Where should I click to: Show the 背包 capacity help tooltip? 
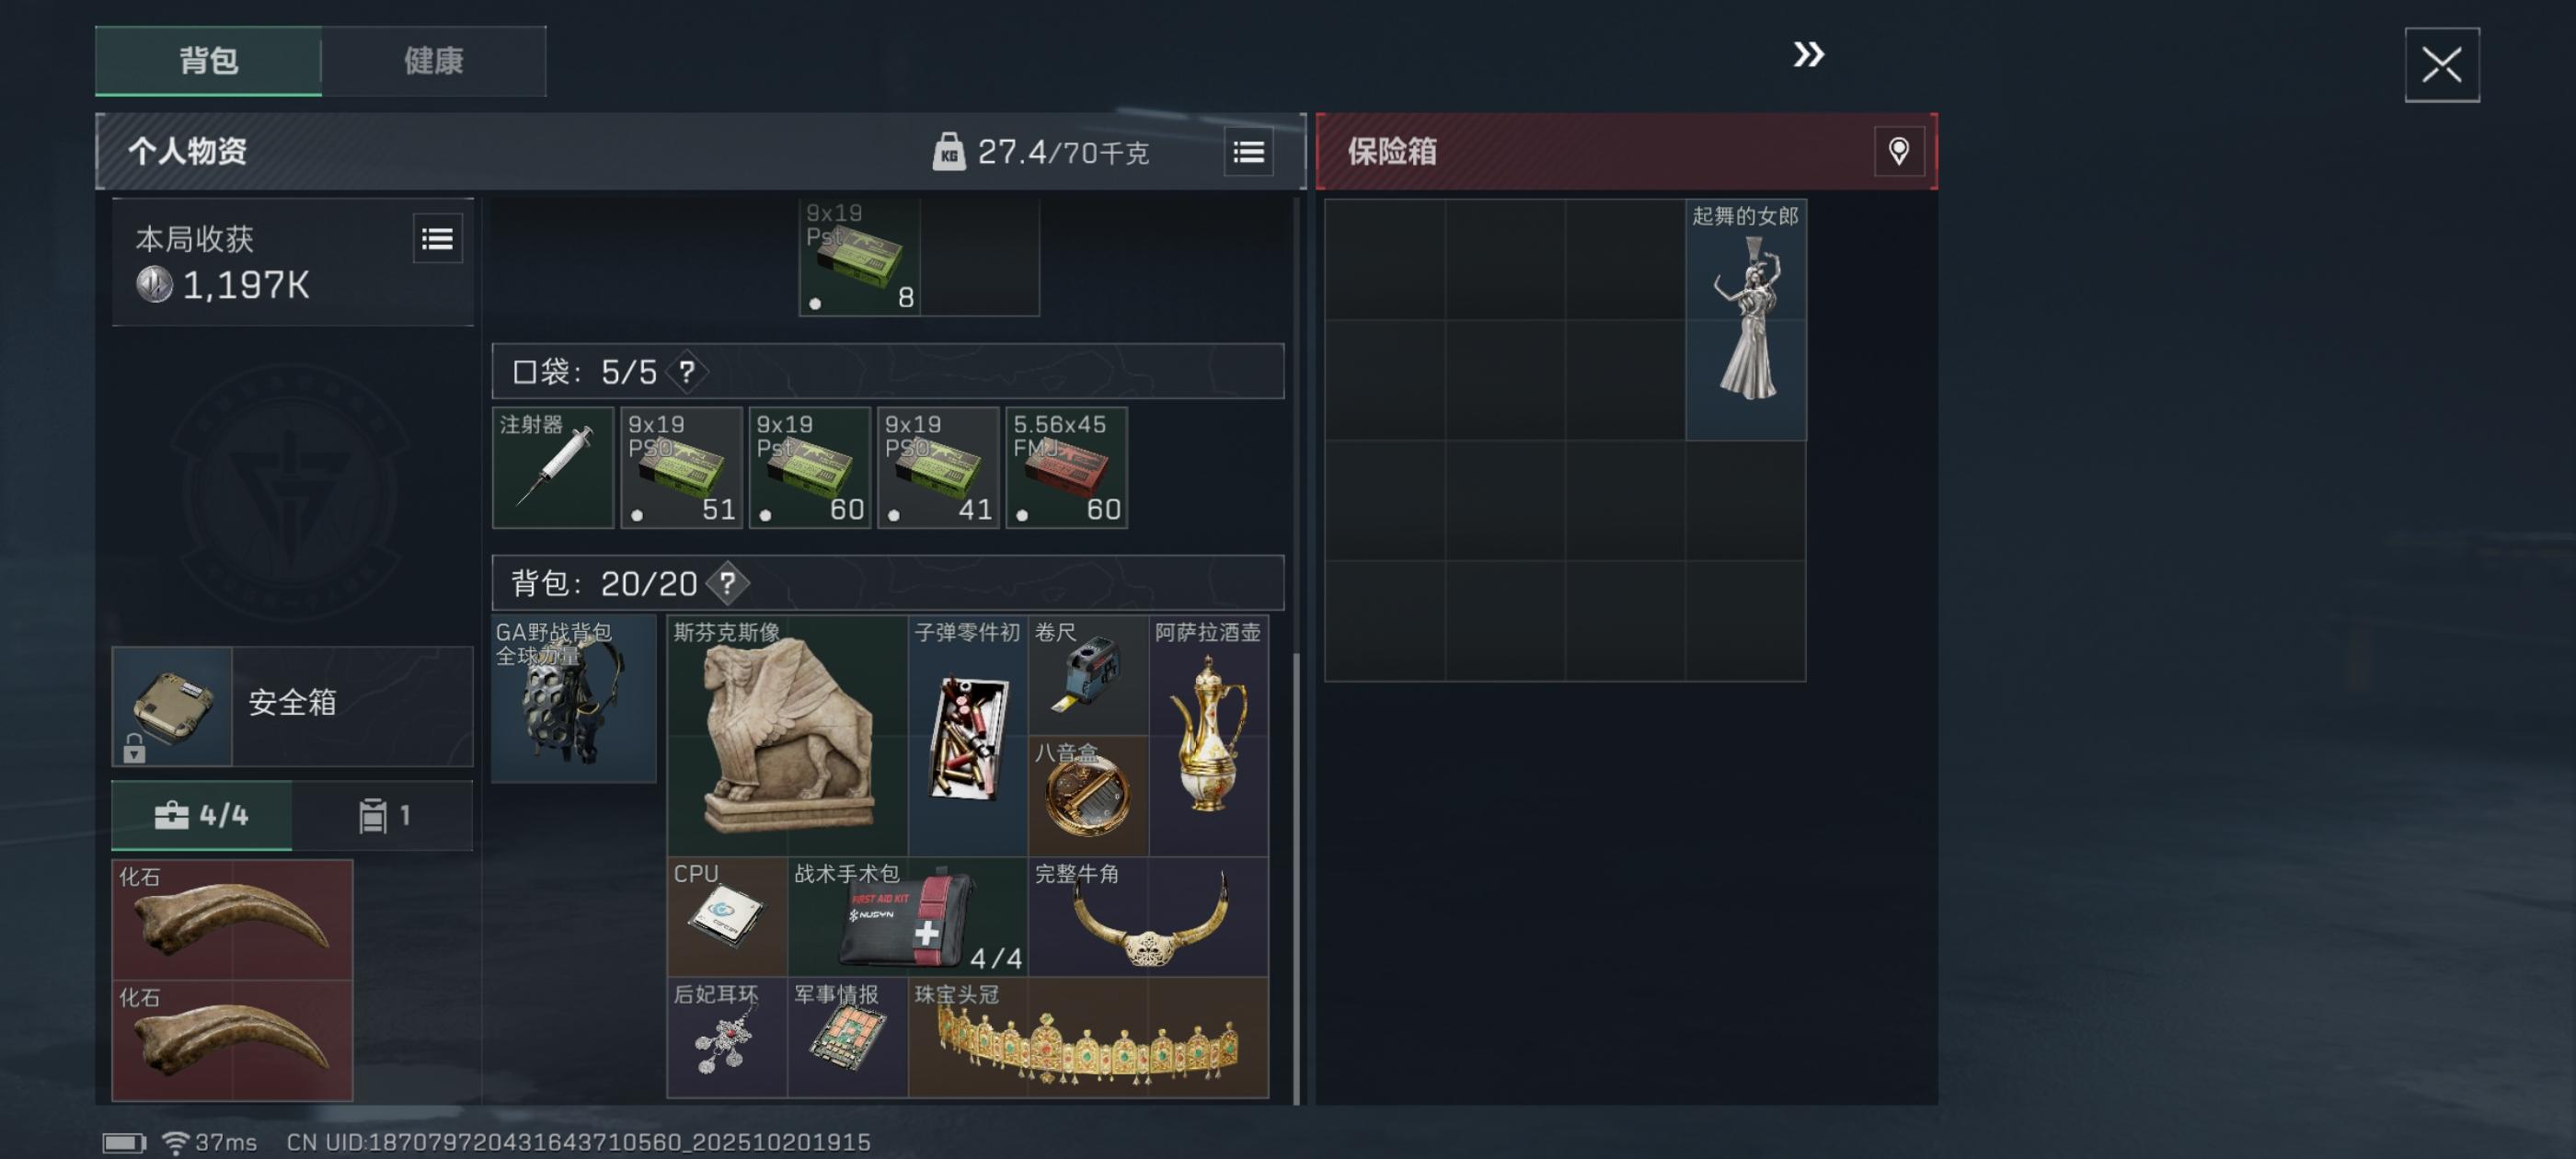727,583
